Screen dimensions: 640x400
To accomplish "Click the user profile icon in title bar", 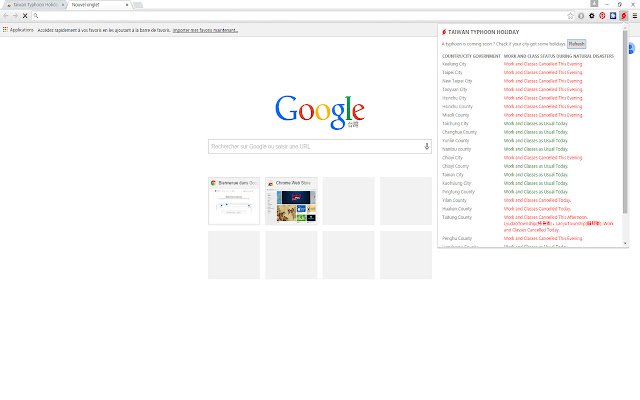I will [x=594, y=4].
